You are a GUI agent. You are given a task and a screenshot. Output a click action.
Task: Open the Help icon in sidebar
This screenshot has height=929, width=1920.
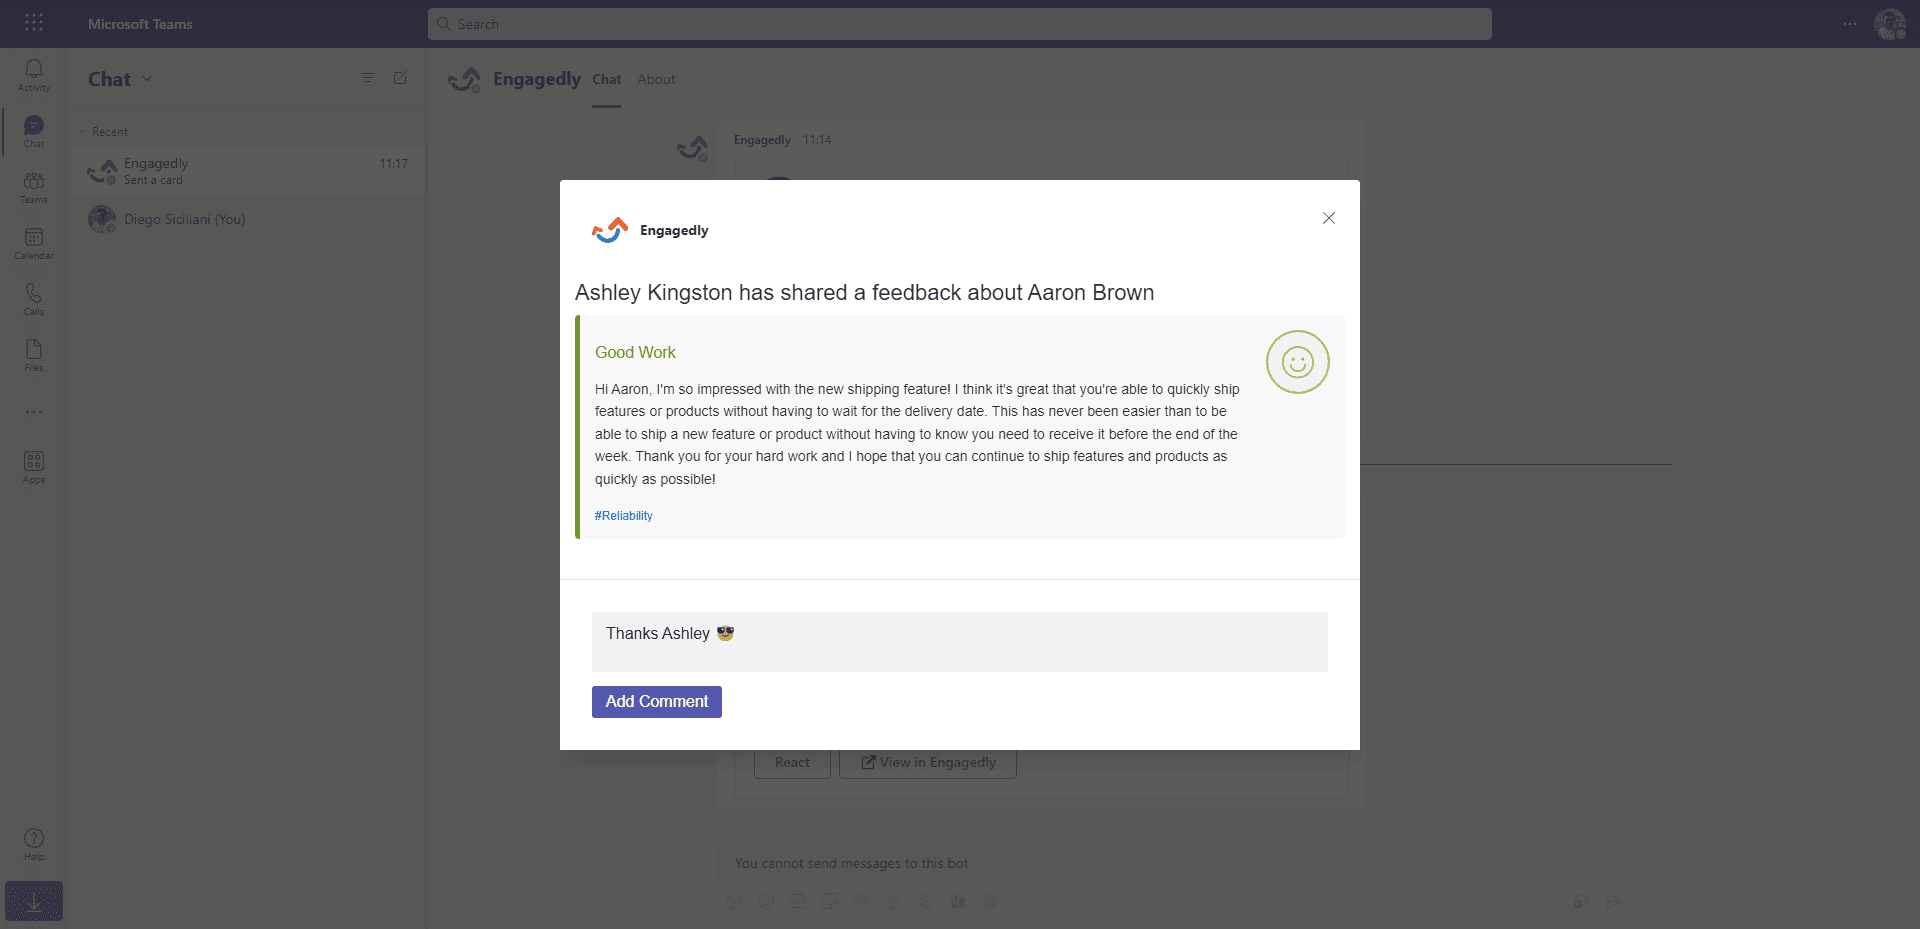pos(34,844)
